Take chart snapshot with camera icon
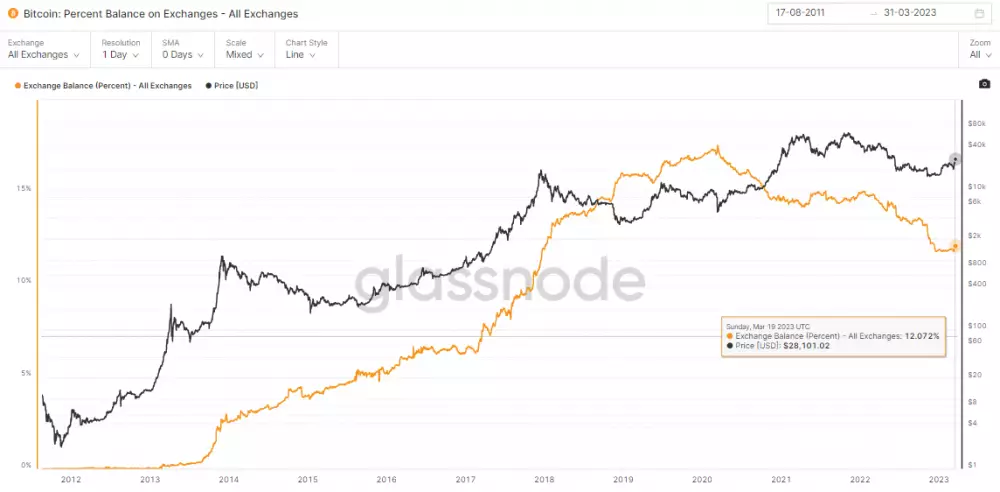The width and height of the screenshot is (1000, 492). pos(983,85)
